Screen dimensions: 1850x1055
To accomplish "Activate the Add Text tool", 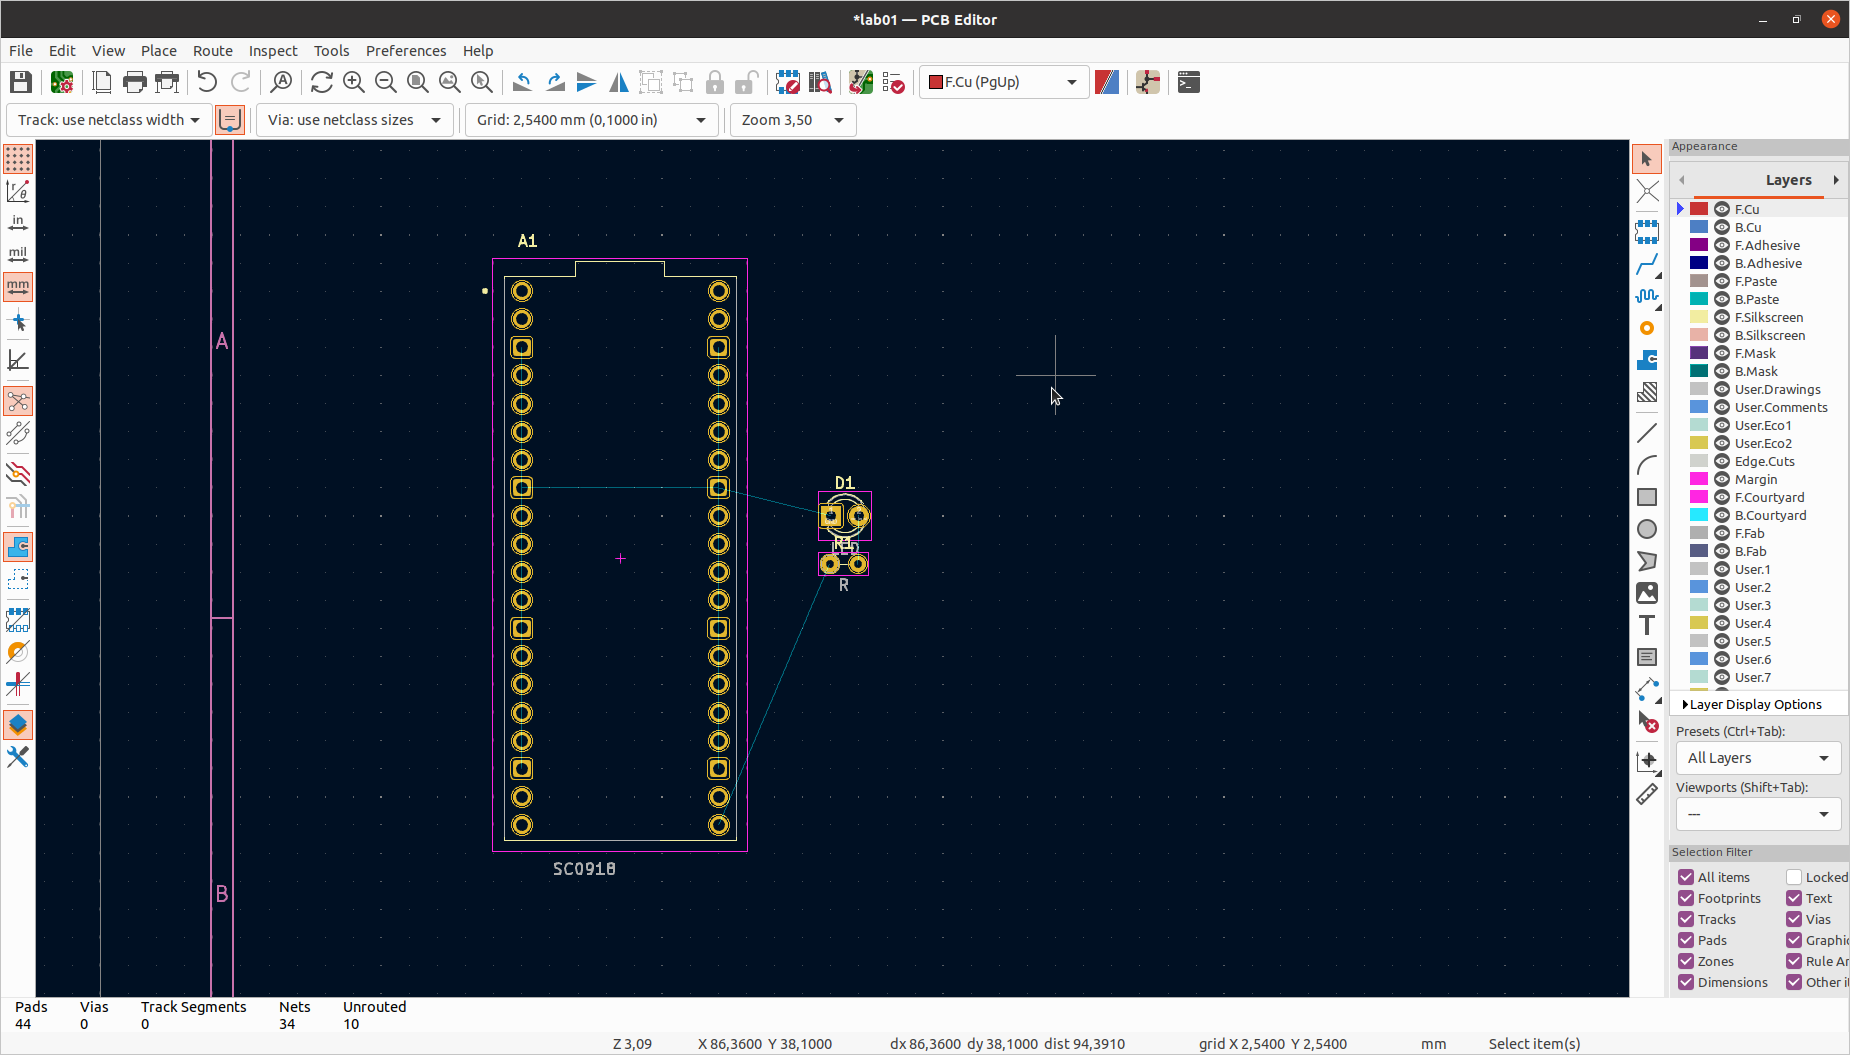I will [1647, 624].
